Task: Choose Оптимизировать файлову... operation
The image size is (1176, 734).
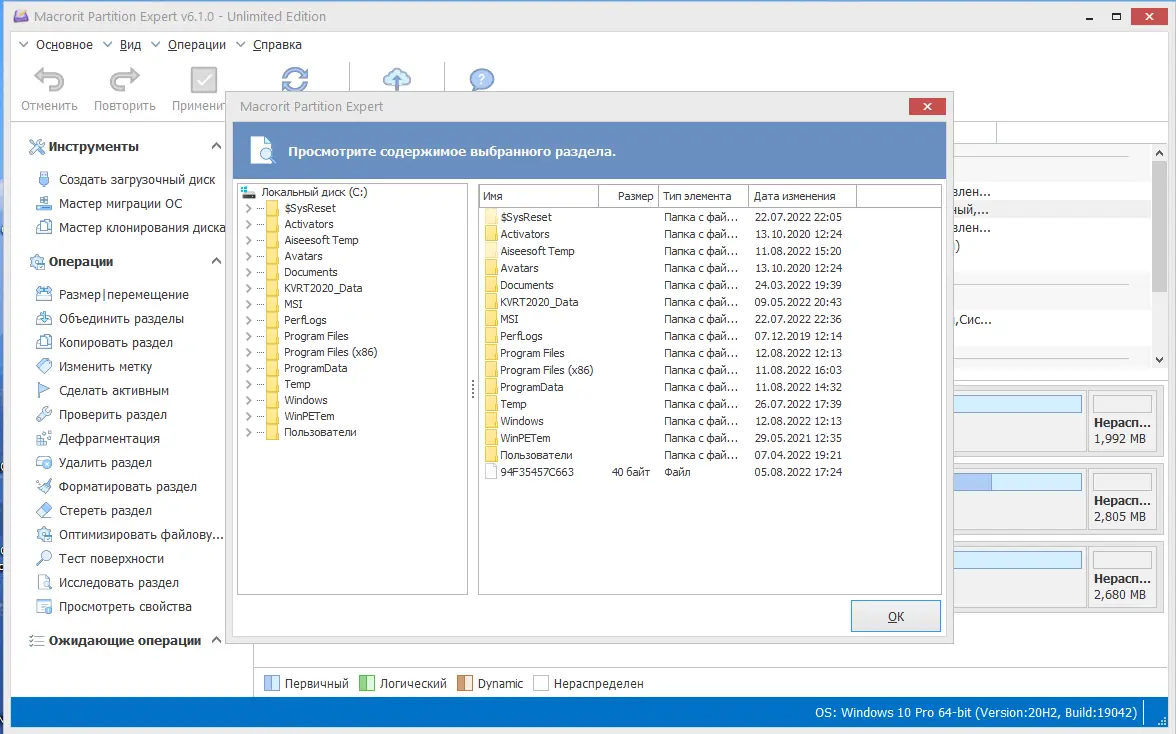Action: click(130, 535)
